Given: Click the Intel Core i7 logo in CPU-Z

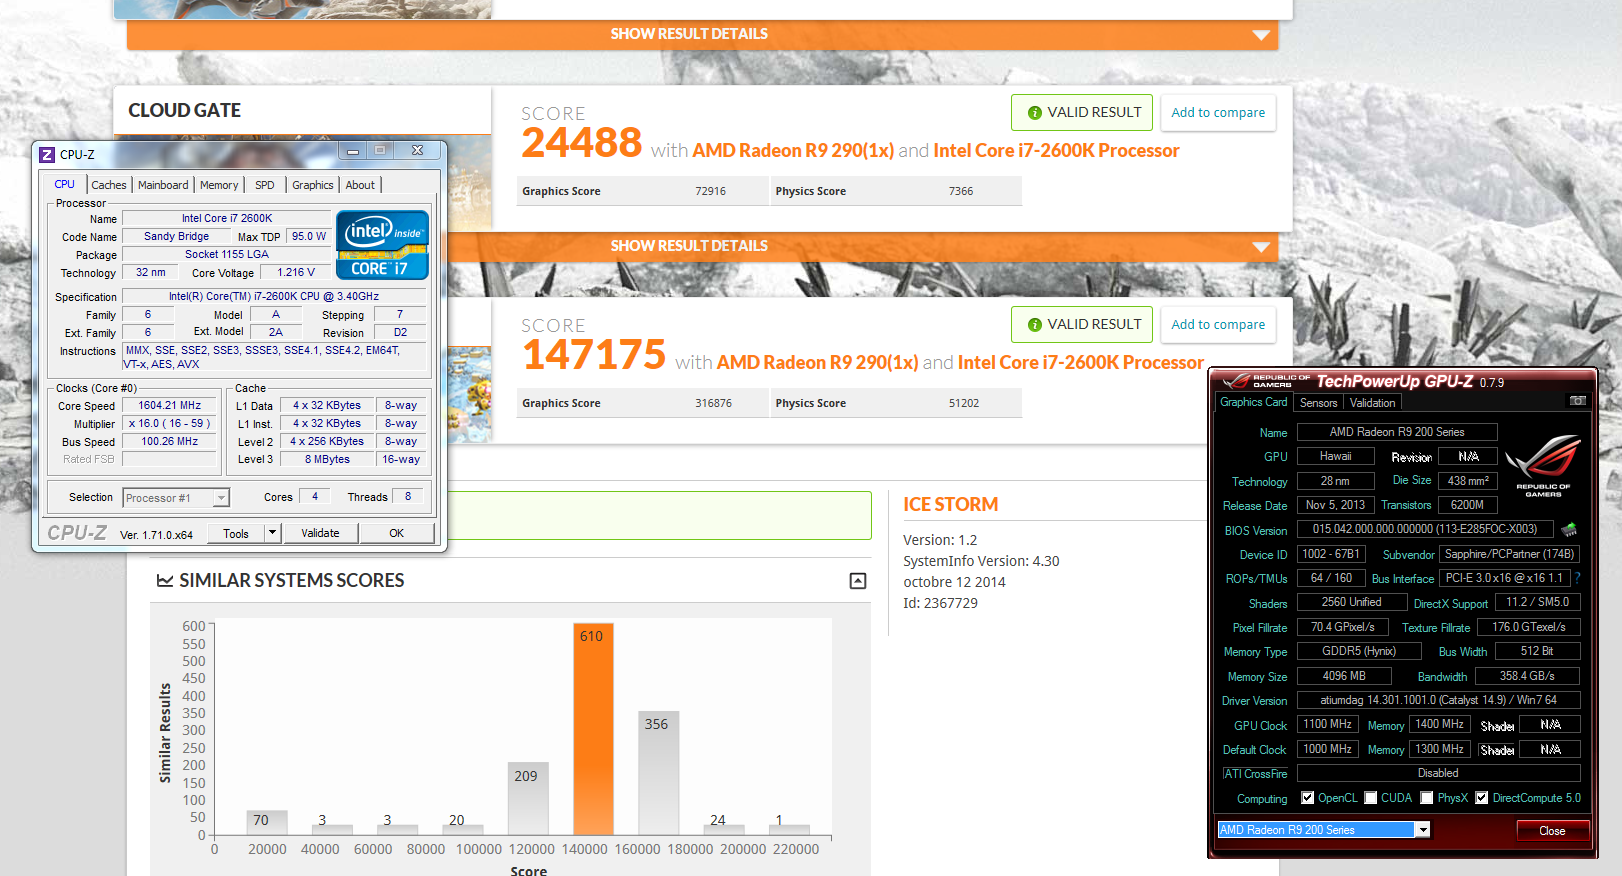Looking at the screenshot, I should tap(383, 245).
